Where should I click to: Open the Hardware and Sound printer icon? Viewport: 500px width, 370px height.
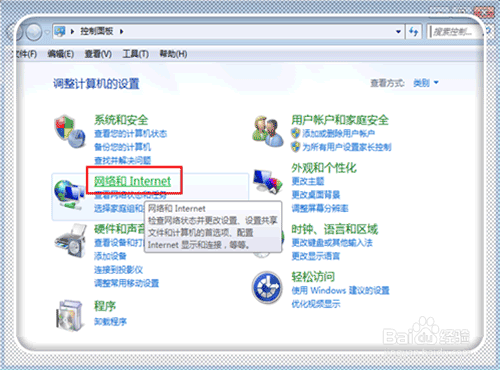70,241
